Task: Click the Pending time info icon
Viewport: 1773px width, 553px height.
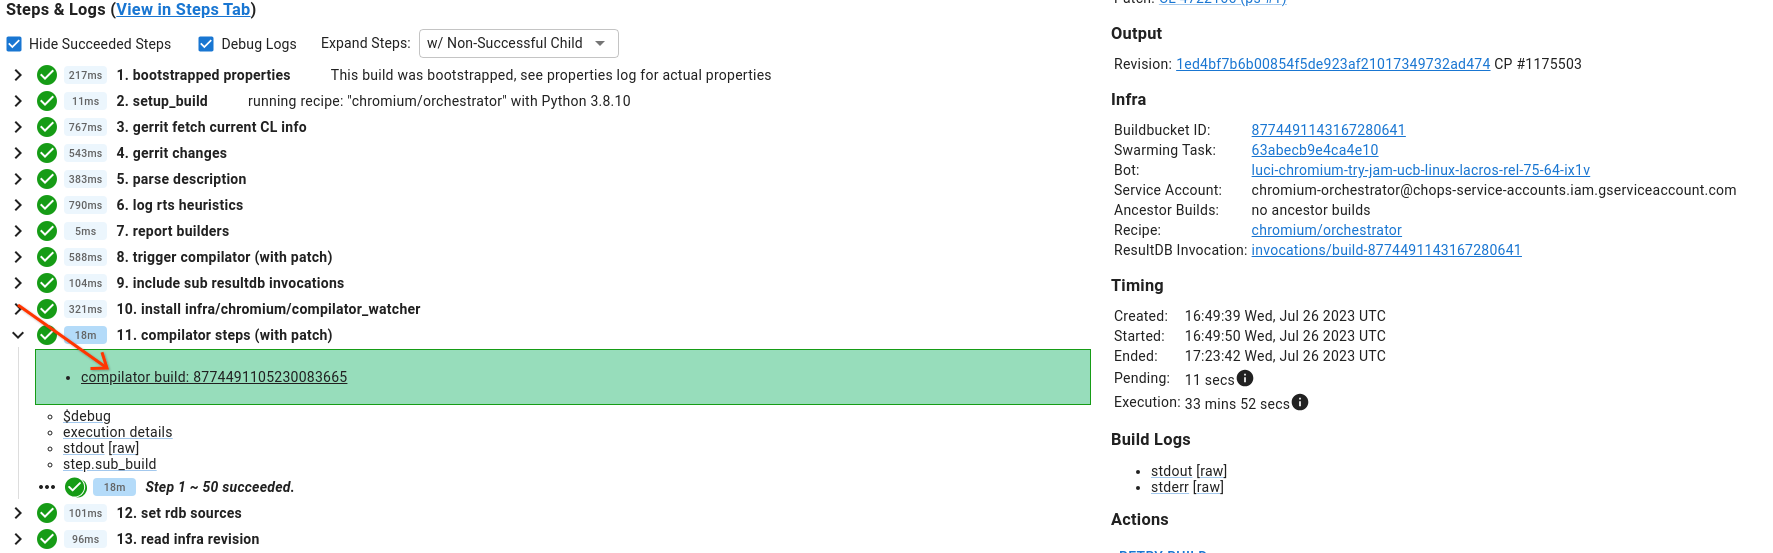Action: point(1245,378)
